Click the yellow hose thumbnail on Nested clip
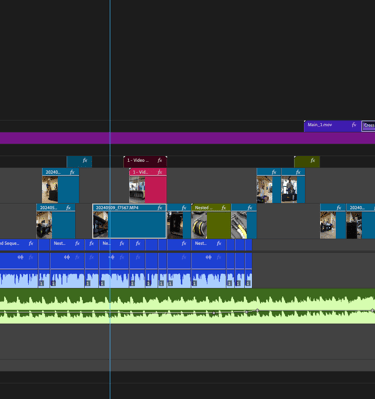This screenshot has height=399, width=375. click(x=199, y=225)
